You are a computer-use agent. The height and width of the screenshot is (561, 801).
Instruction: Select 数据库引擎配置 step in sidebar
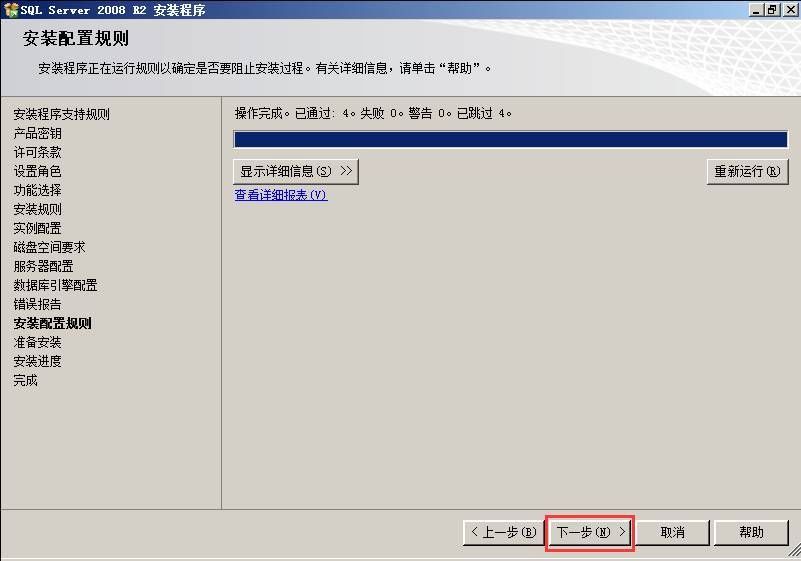click(x=55, y=285)
